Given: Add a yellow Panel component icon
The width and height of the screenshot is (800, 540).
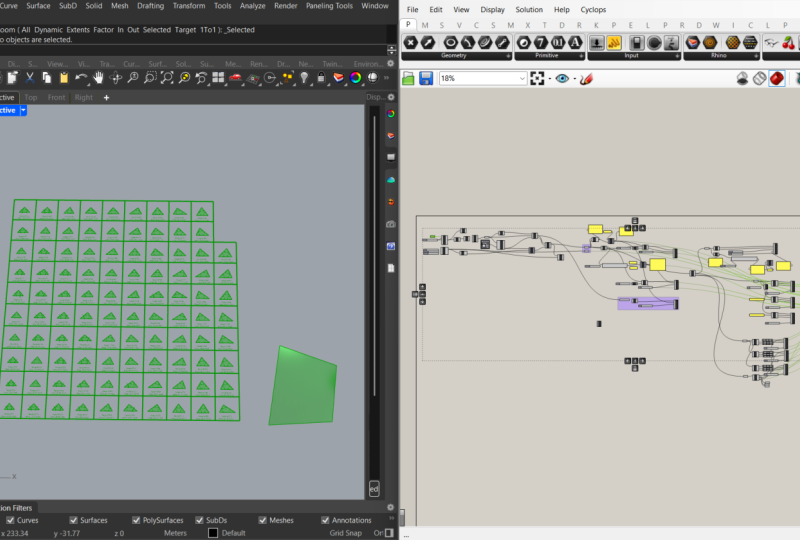Looking at the screenshot, I should pos(614,43).
